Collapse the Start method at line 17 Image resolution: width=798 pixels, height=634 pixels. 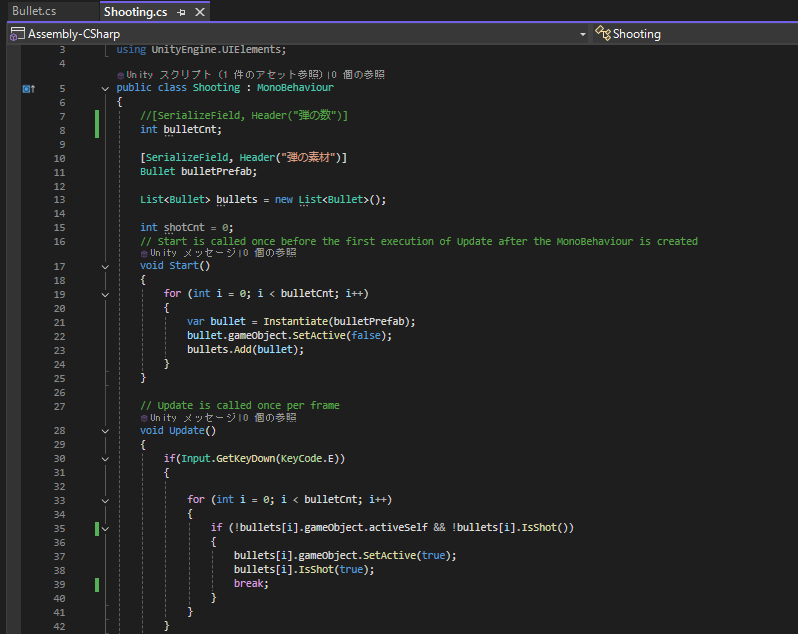105,267
